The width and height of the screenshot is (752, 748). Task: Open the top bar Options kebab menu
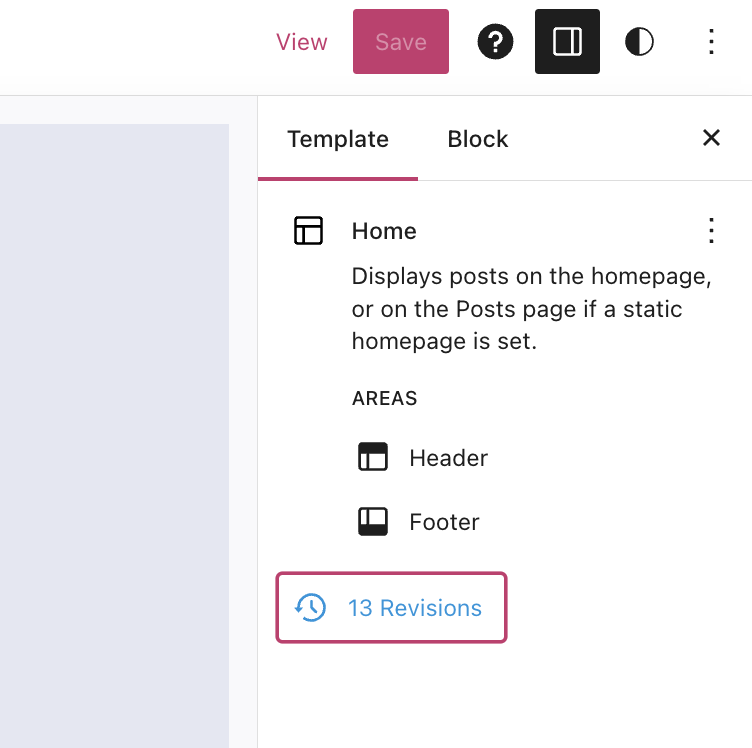pyautogui.click(x=711, y=42)
